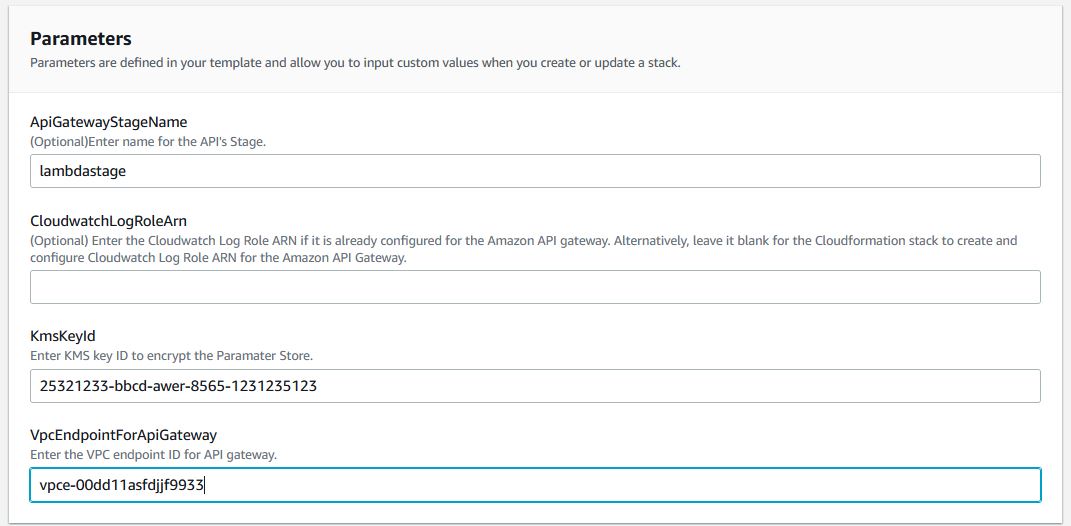Image resolution: width=1071 pixels, height=526 pixels.
Task: Click the KmsKeyId field label
Action: [x=62, y=337]
